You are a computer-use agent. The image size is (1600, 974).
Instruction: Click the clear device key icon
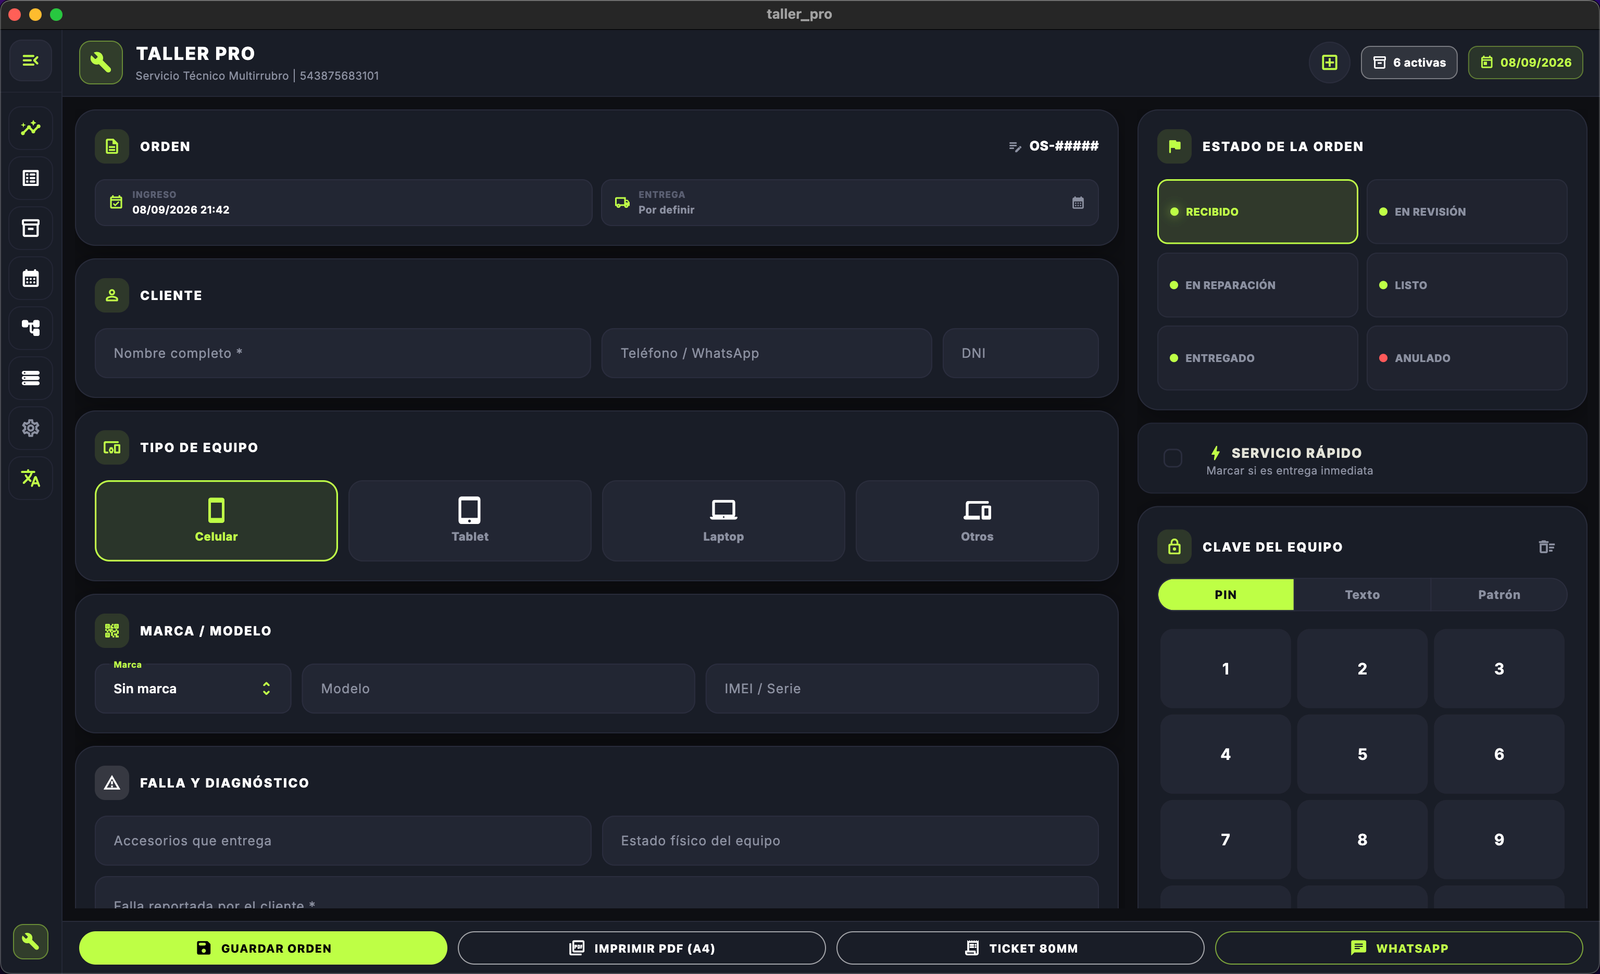click(x=1547, y=547)
